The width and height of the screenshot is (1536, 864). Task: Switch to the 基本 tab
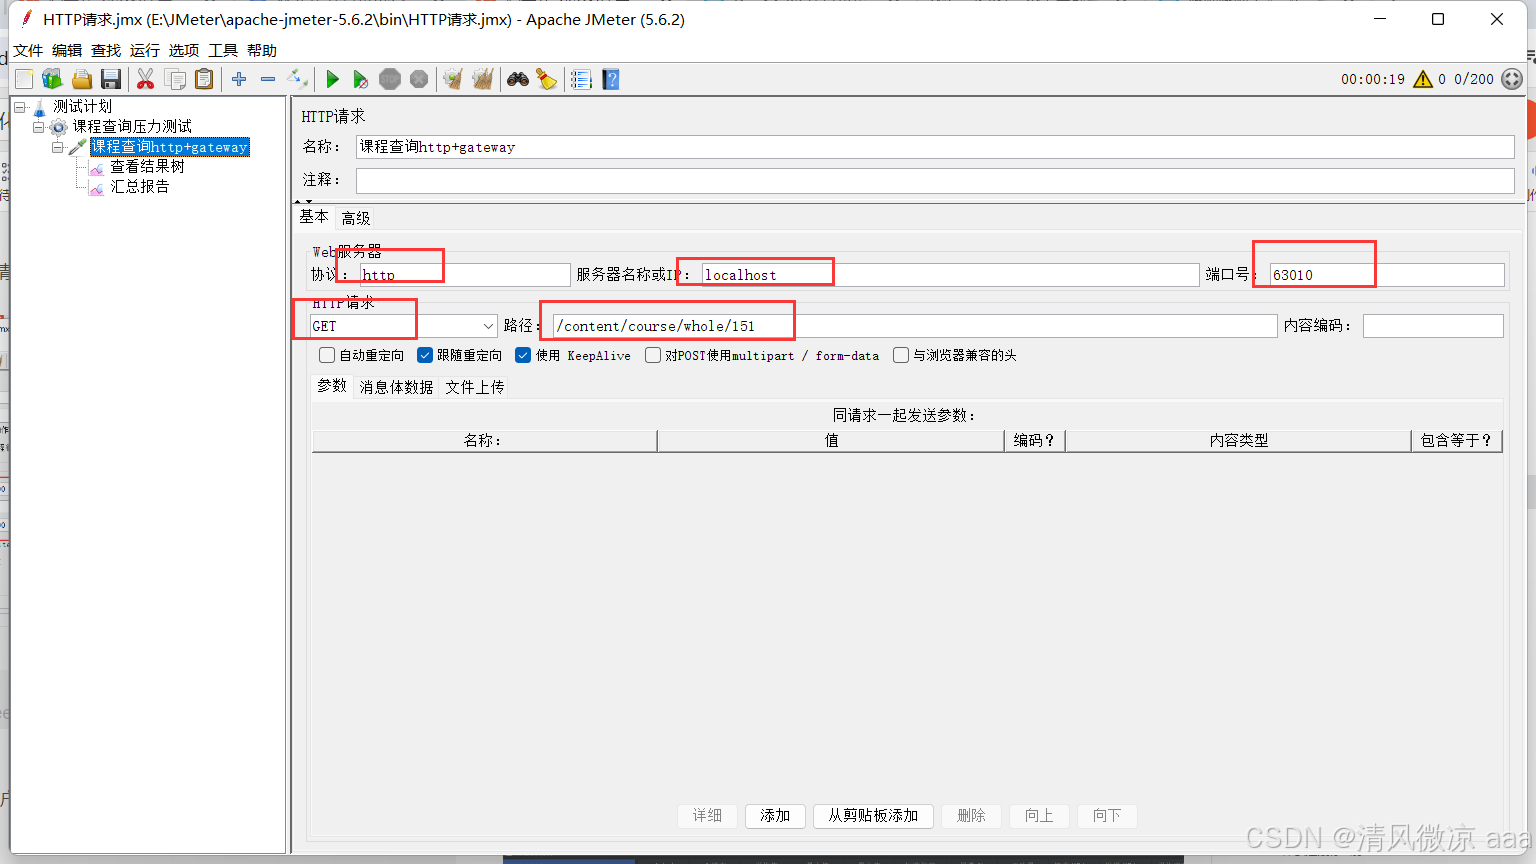pyautogui.click(x=314, y=217)
